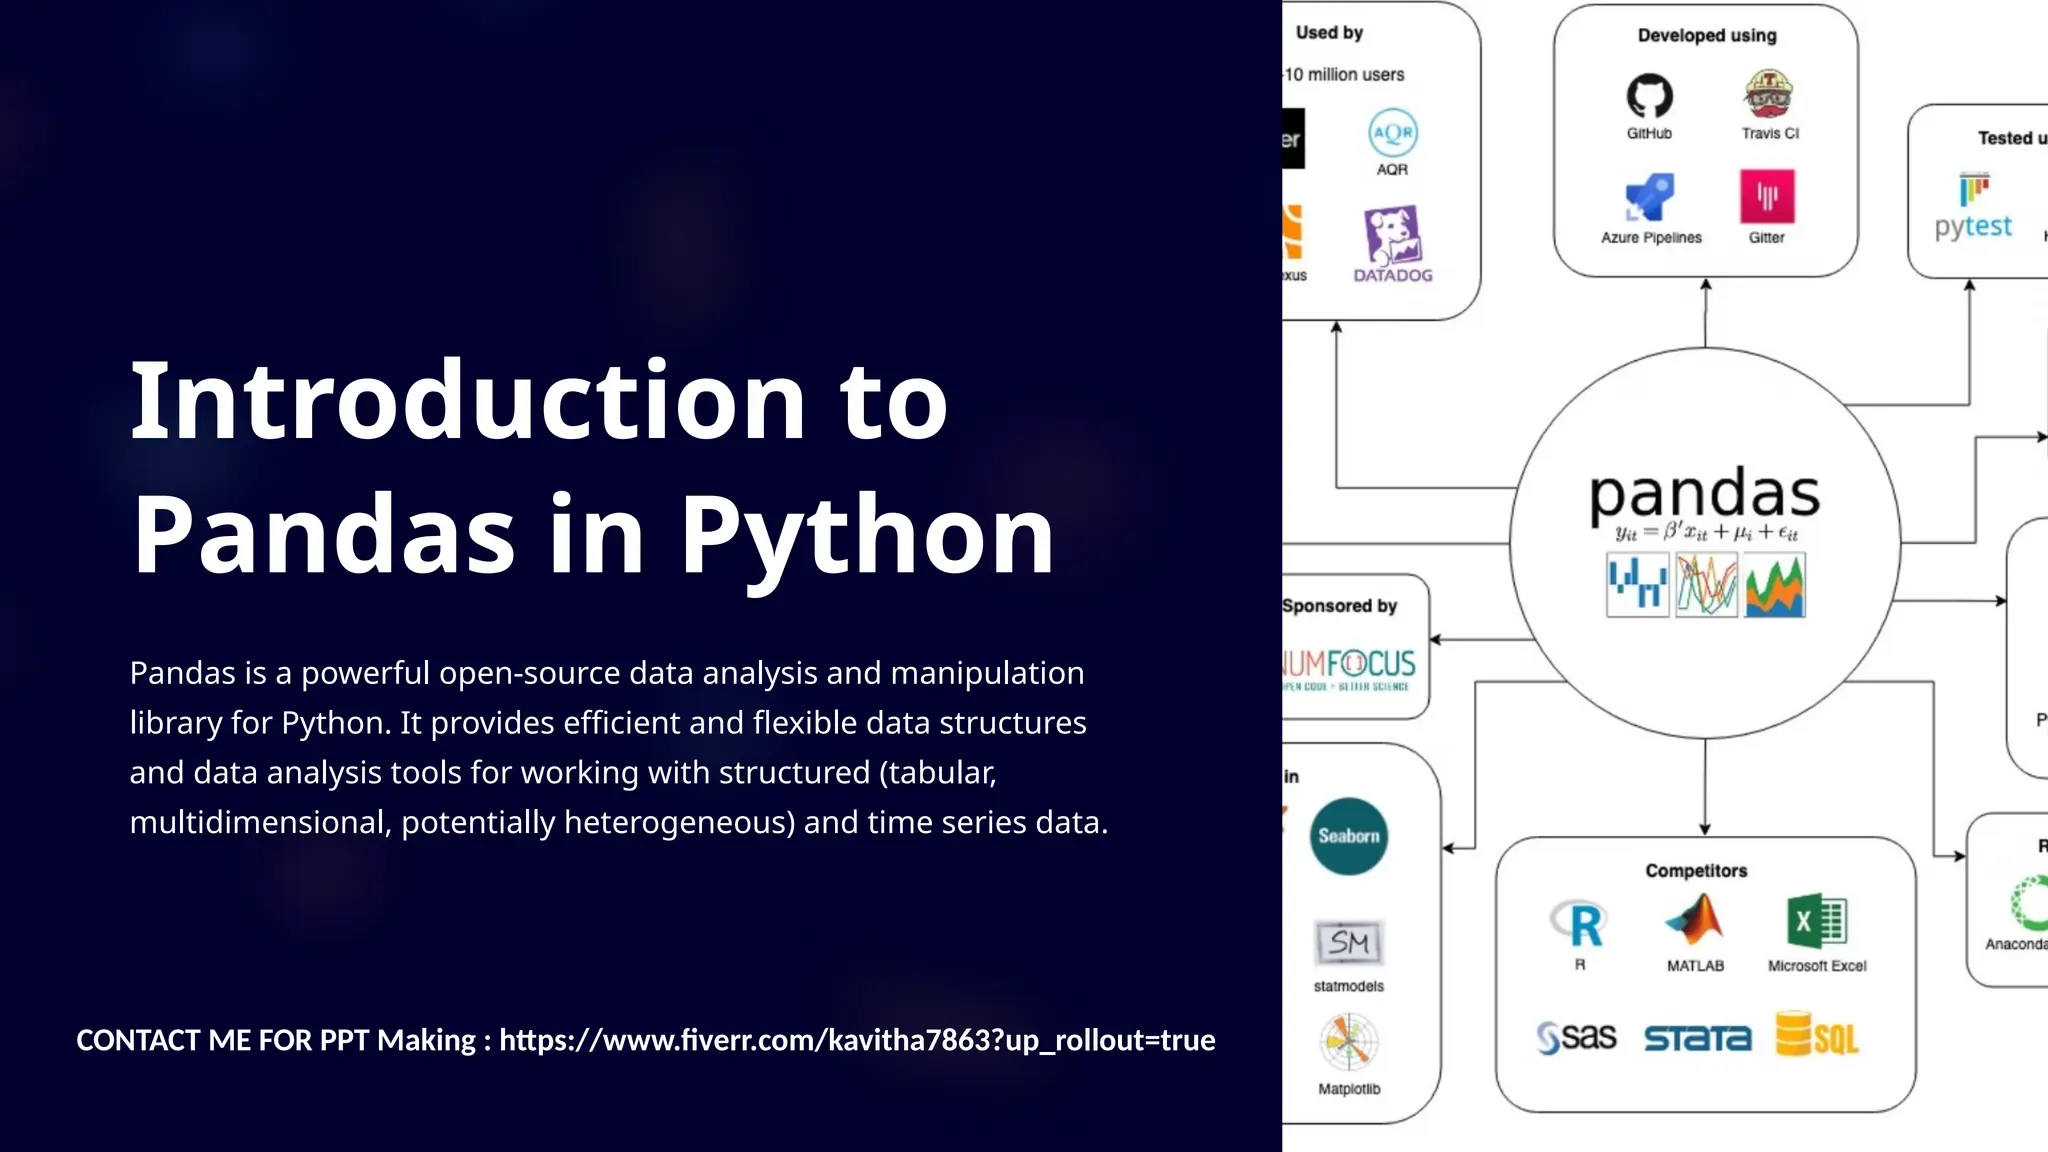The image size is (2048, 1152).
Task: Click the Stata logo
Action: (1697, 1038)
